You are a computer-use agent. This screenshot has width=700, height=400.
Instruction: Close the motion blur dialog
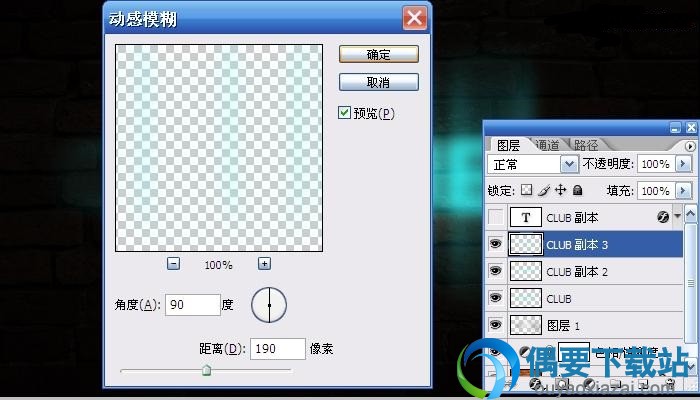tap(415, 18)
